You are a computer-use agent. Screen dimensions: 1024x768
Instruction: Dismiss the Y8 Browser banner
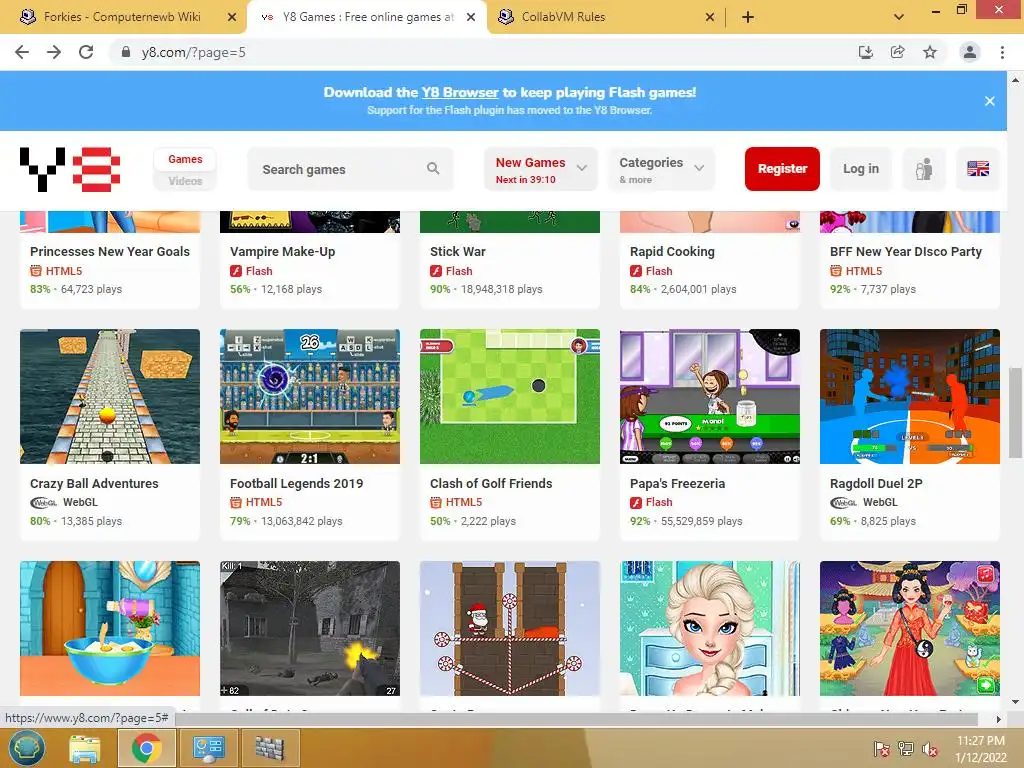tap(989, 101)
